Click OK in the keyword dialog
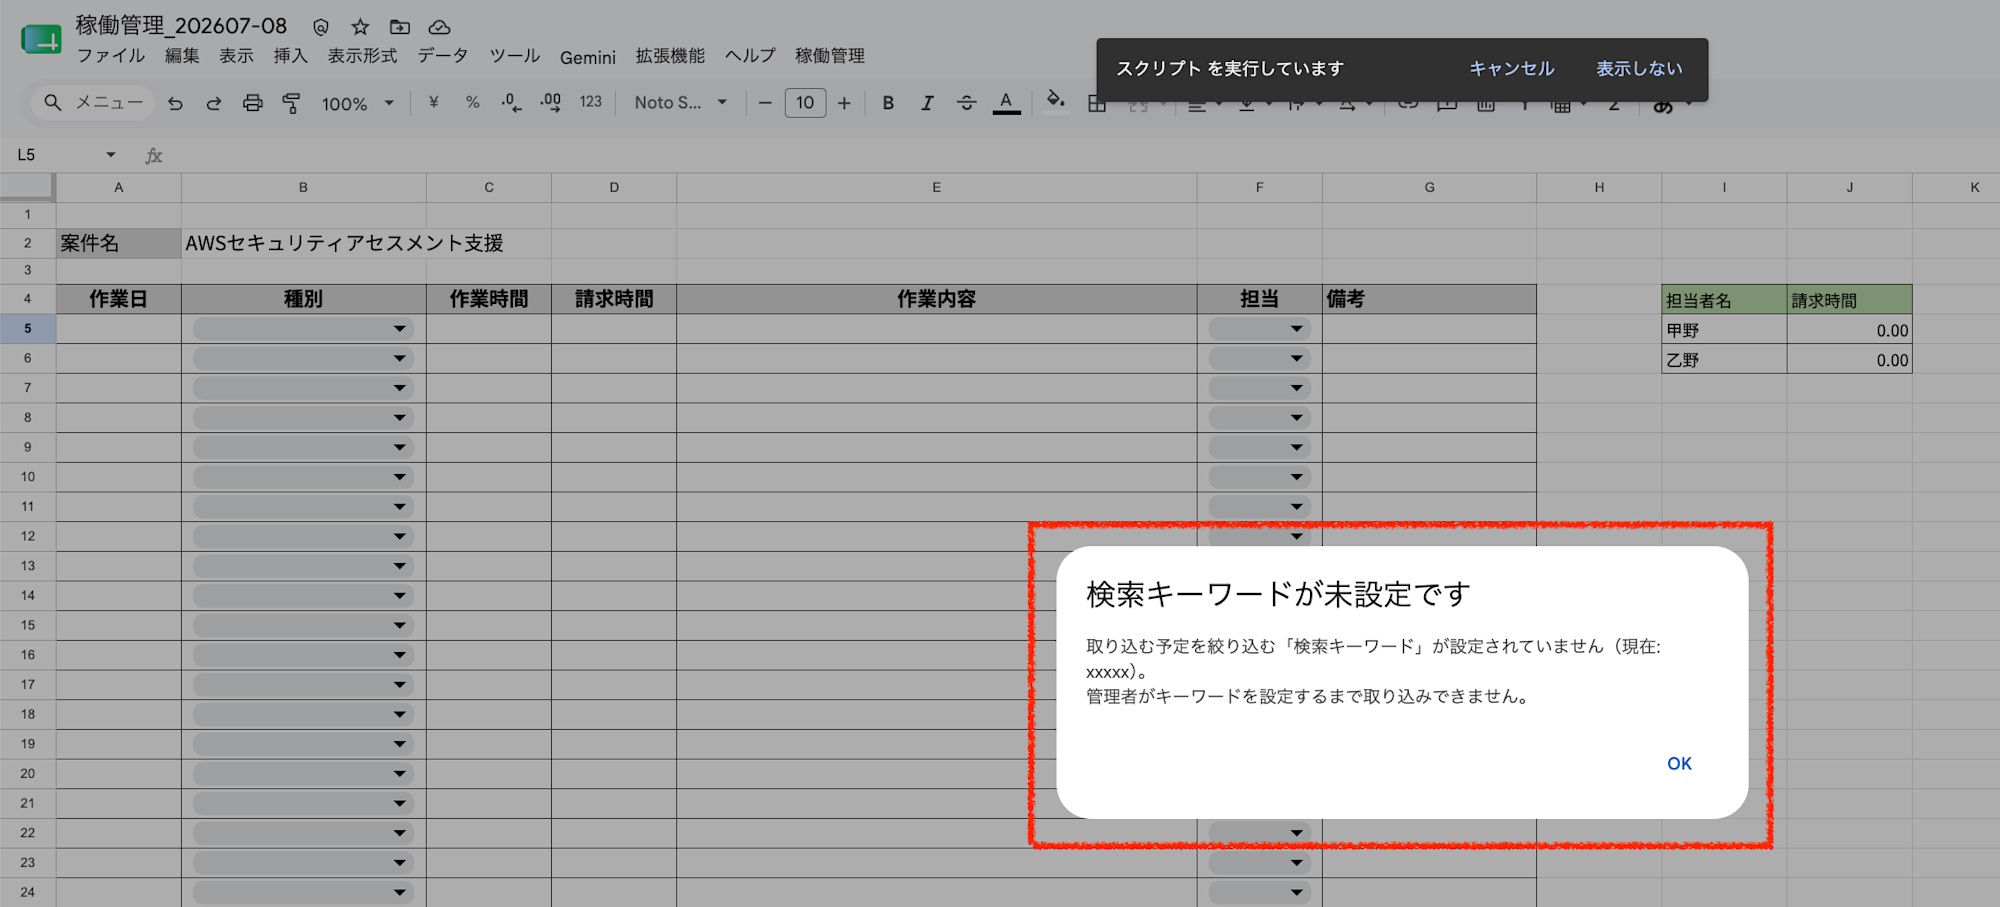 (x=1679, y=764)
